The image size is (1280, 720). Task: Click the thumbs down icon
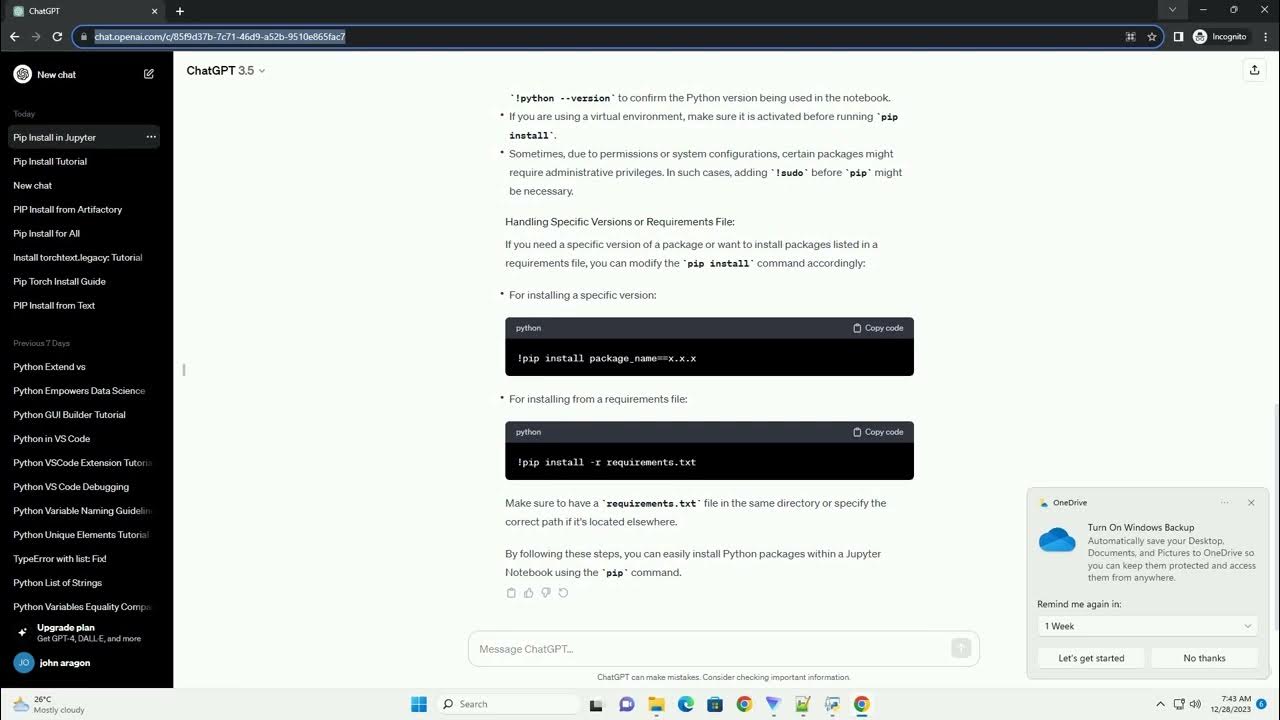(546, 593)
